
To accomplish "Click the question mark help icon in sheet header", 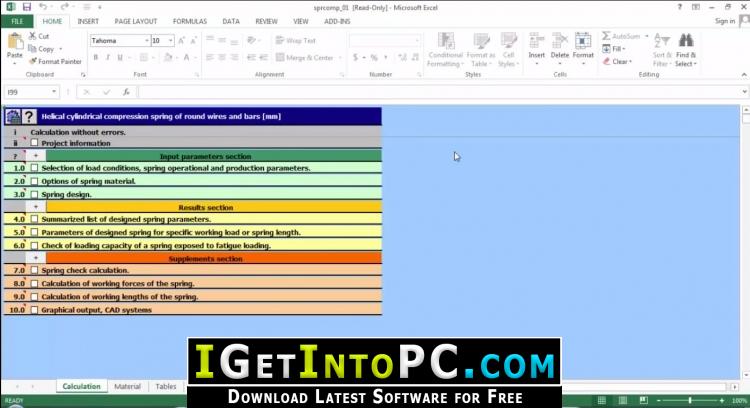I will pos(29,116).
